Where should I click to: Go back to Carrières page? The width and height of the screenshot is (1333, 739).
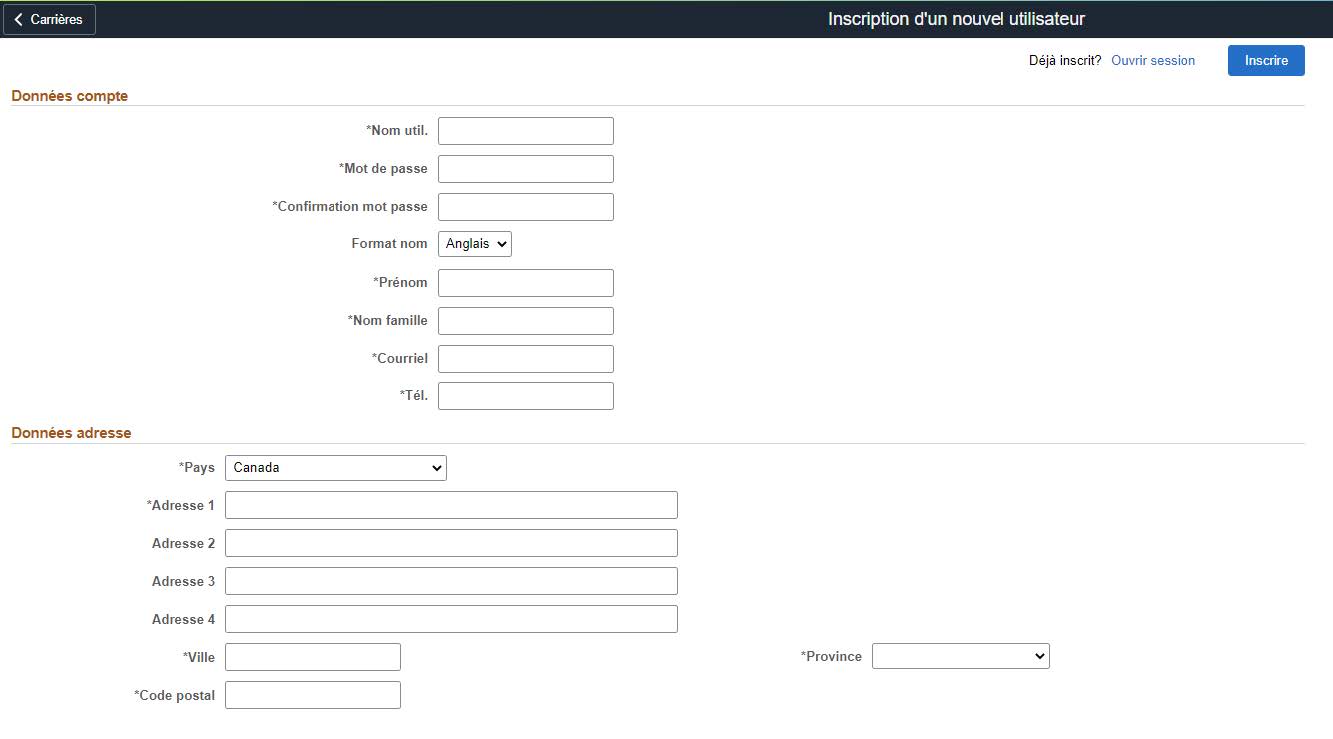coord(49,20)
